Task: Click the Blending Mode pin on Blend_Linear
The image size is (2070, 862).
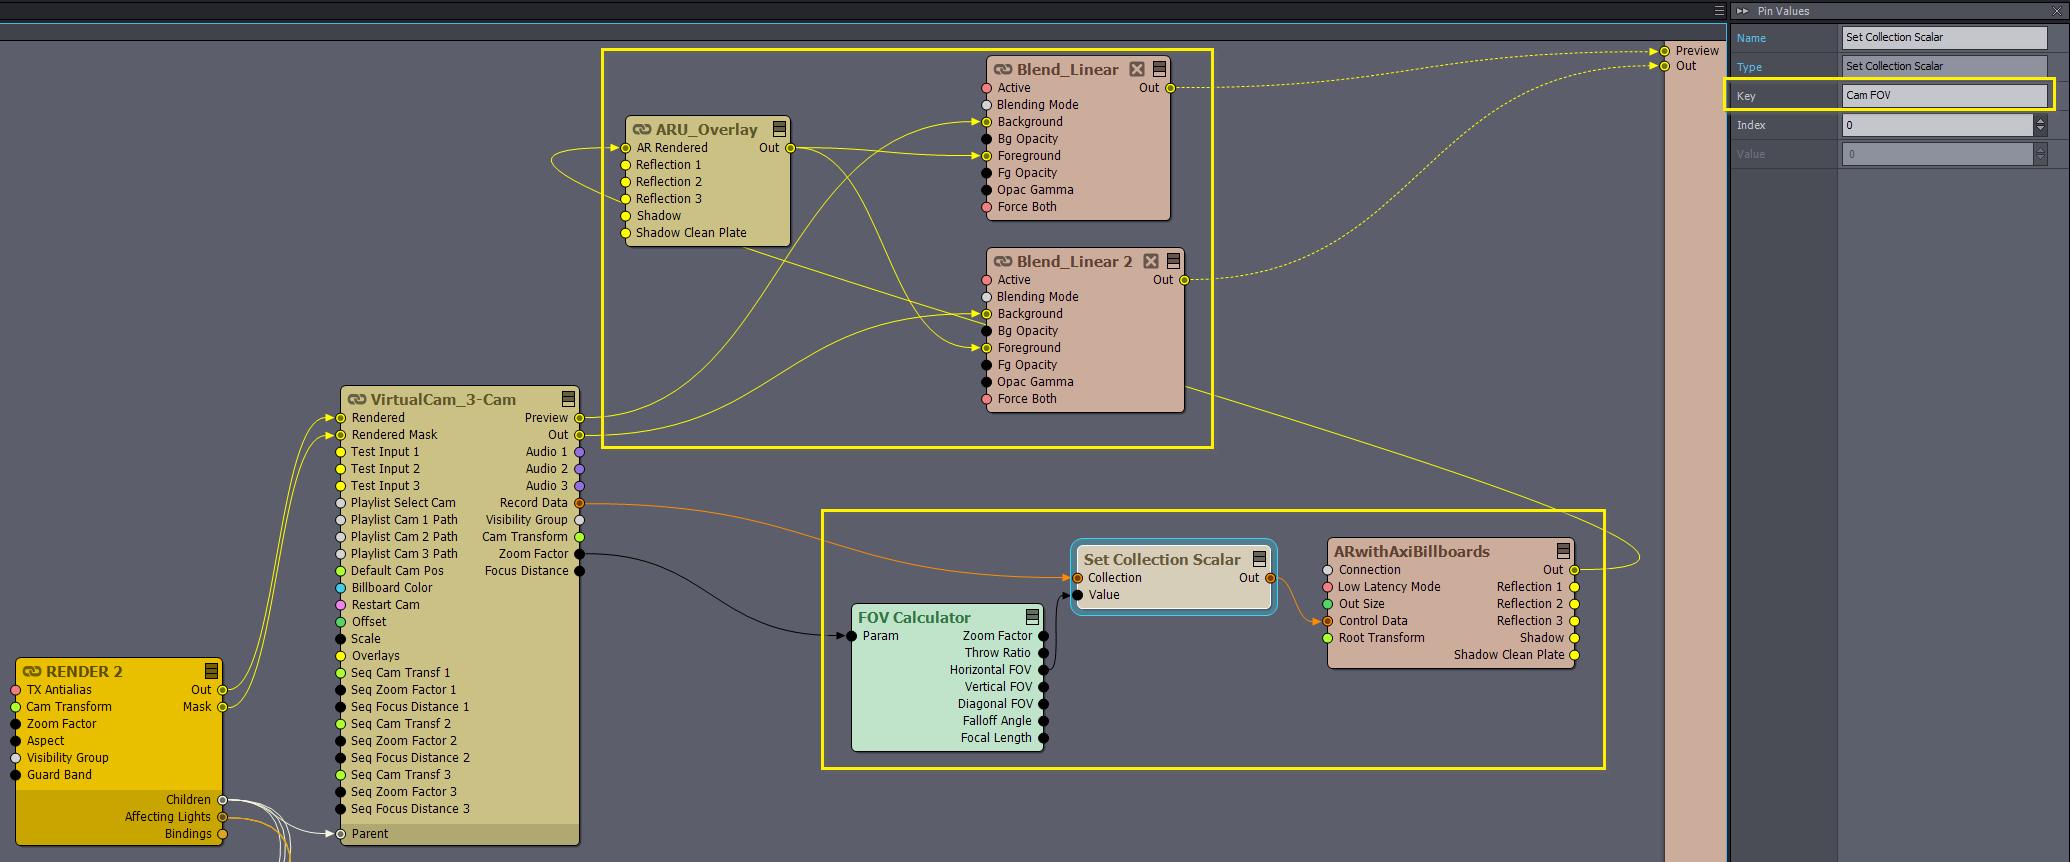Action: pos(987,105)
